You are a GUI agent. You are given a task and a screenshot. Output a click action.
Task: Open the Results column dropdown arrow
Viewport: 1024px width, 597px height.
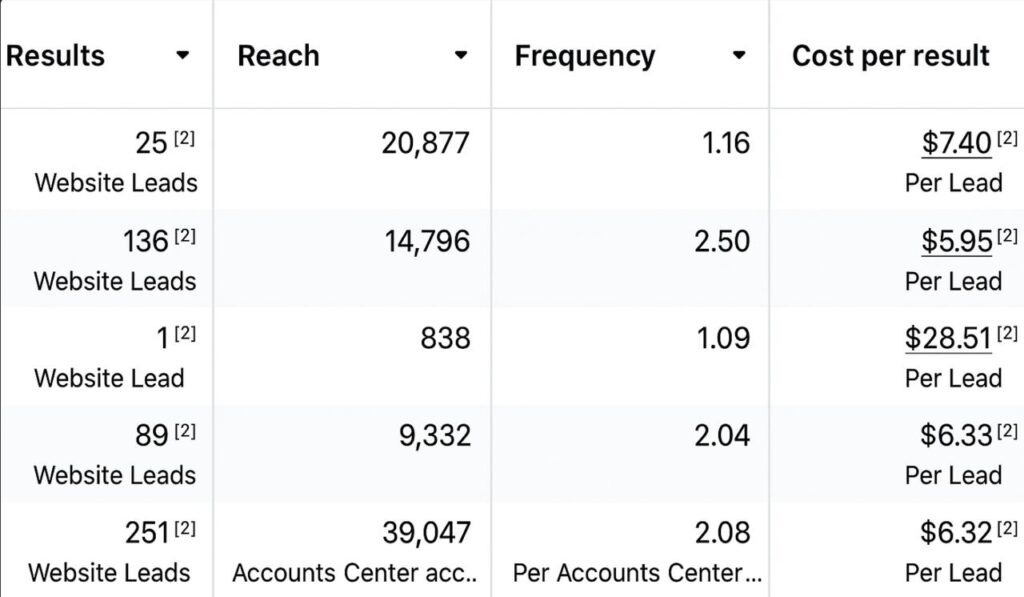point(182,56)
